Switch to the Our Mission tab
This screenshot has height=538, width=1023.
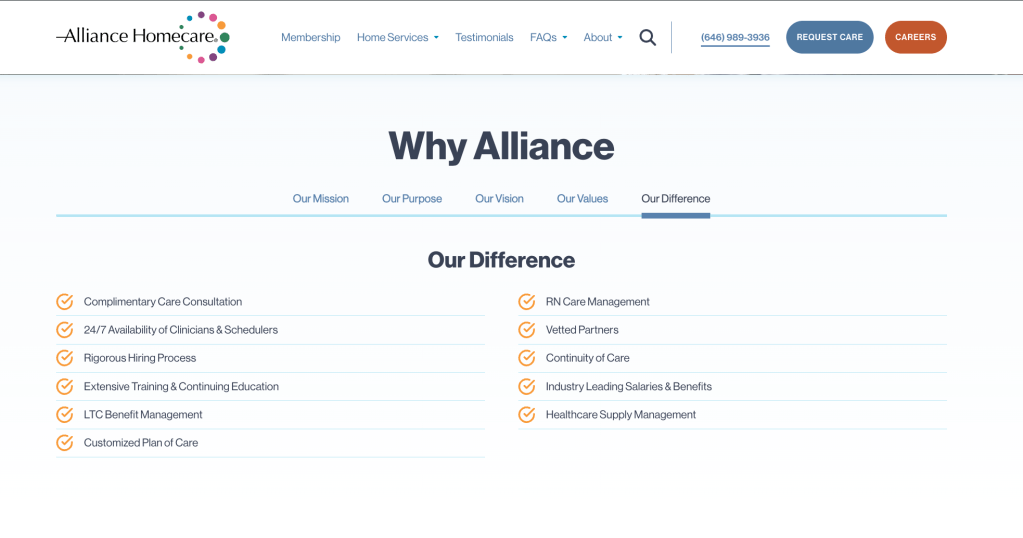320,199
